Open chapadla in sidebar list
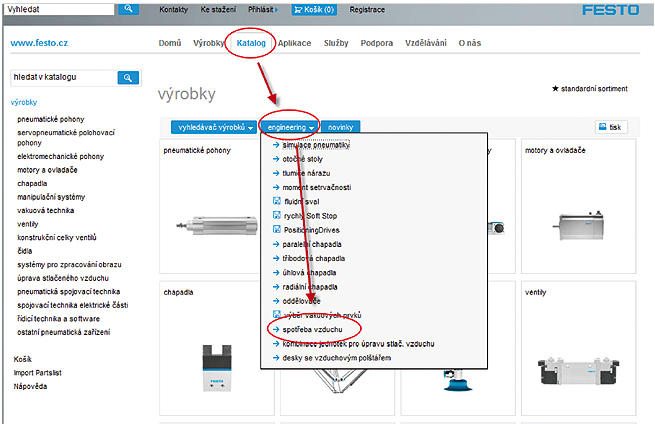655x426 pixels. [x=32, y=184]
